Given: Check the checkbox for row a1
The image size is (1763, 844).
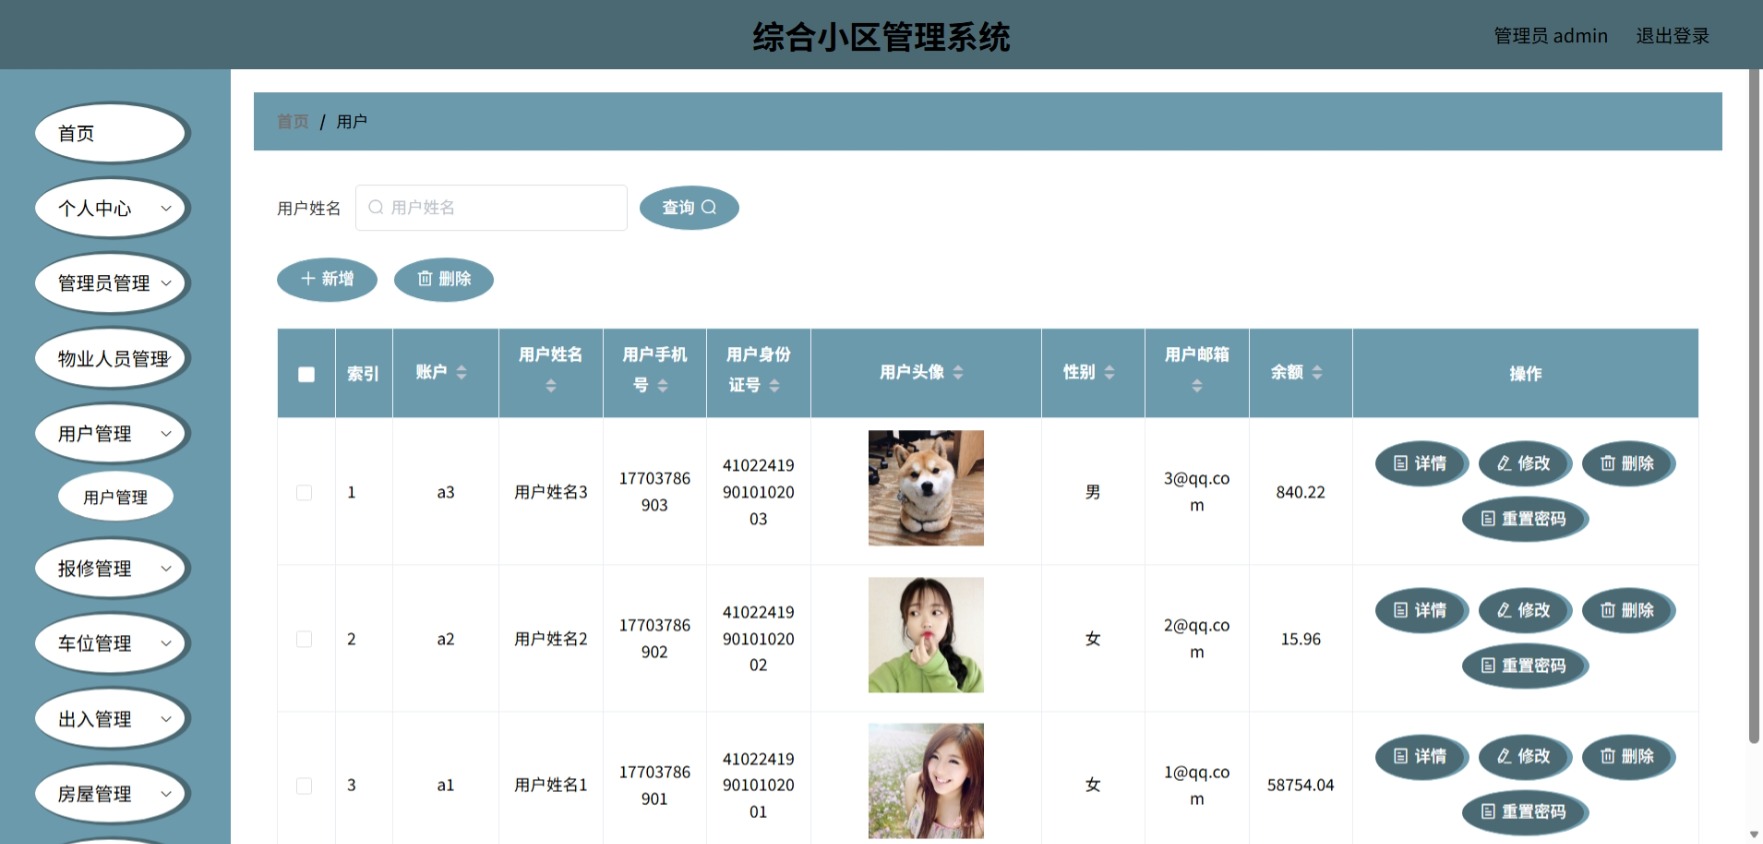Looking at the screenshot, I should pos(304,786).
